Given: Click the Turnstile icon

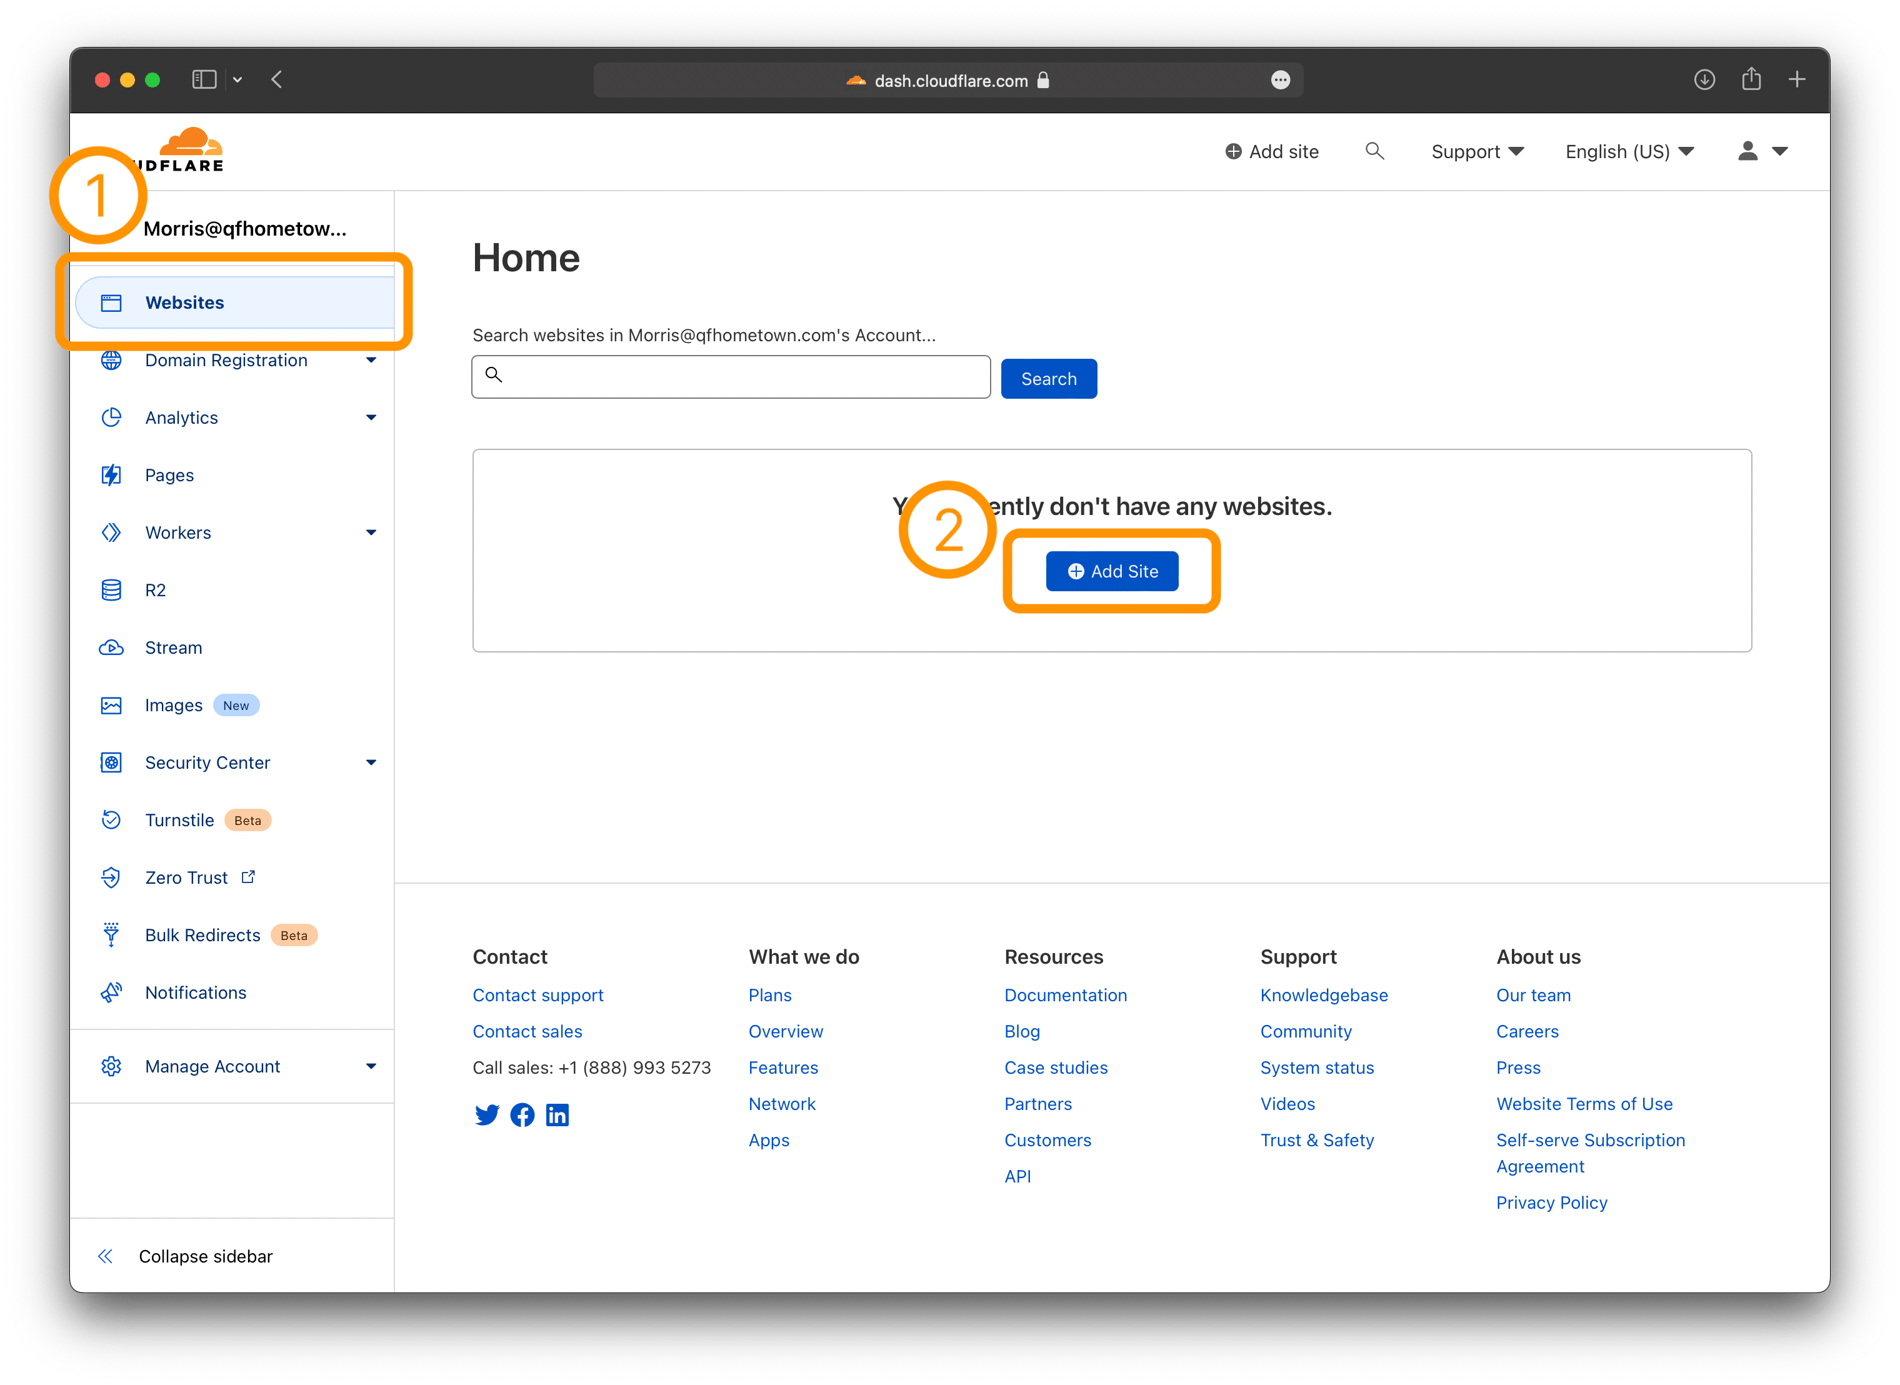Looking at the screenshot, I should click(x=111, y=820).
